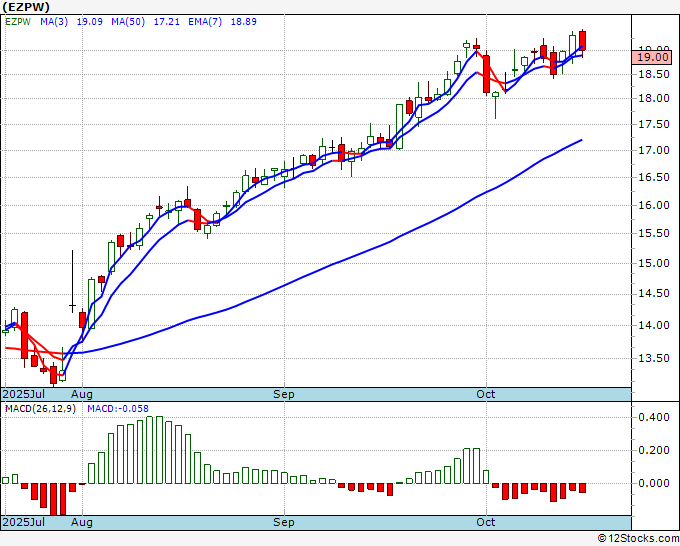Click the 14.00 price axis label
Image resolution: width=680 pixels, height=546 pixels.
[654, 325]
